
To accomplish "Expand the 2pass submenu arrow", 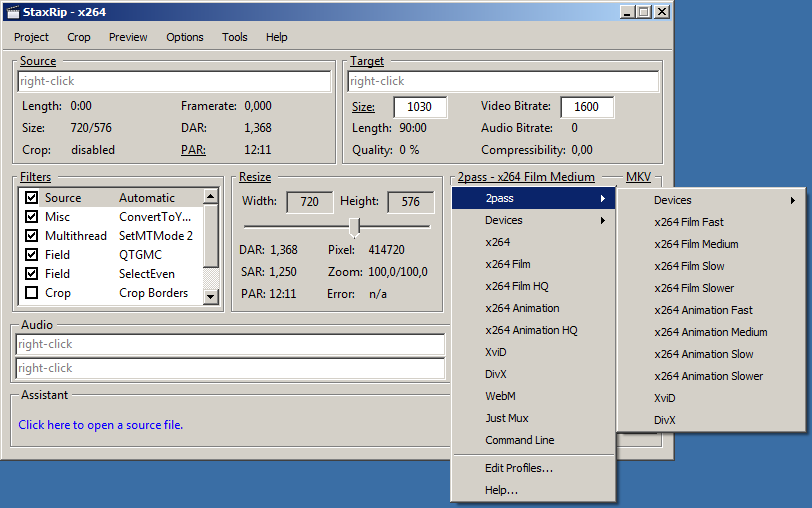I will 603,198.
